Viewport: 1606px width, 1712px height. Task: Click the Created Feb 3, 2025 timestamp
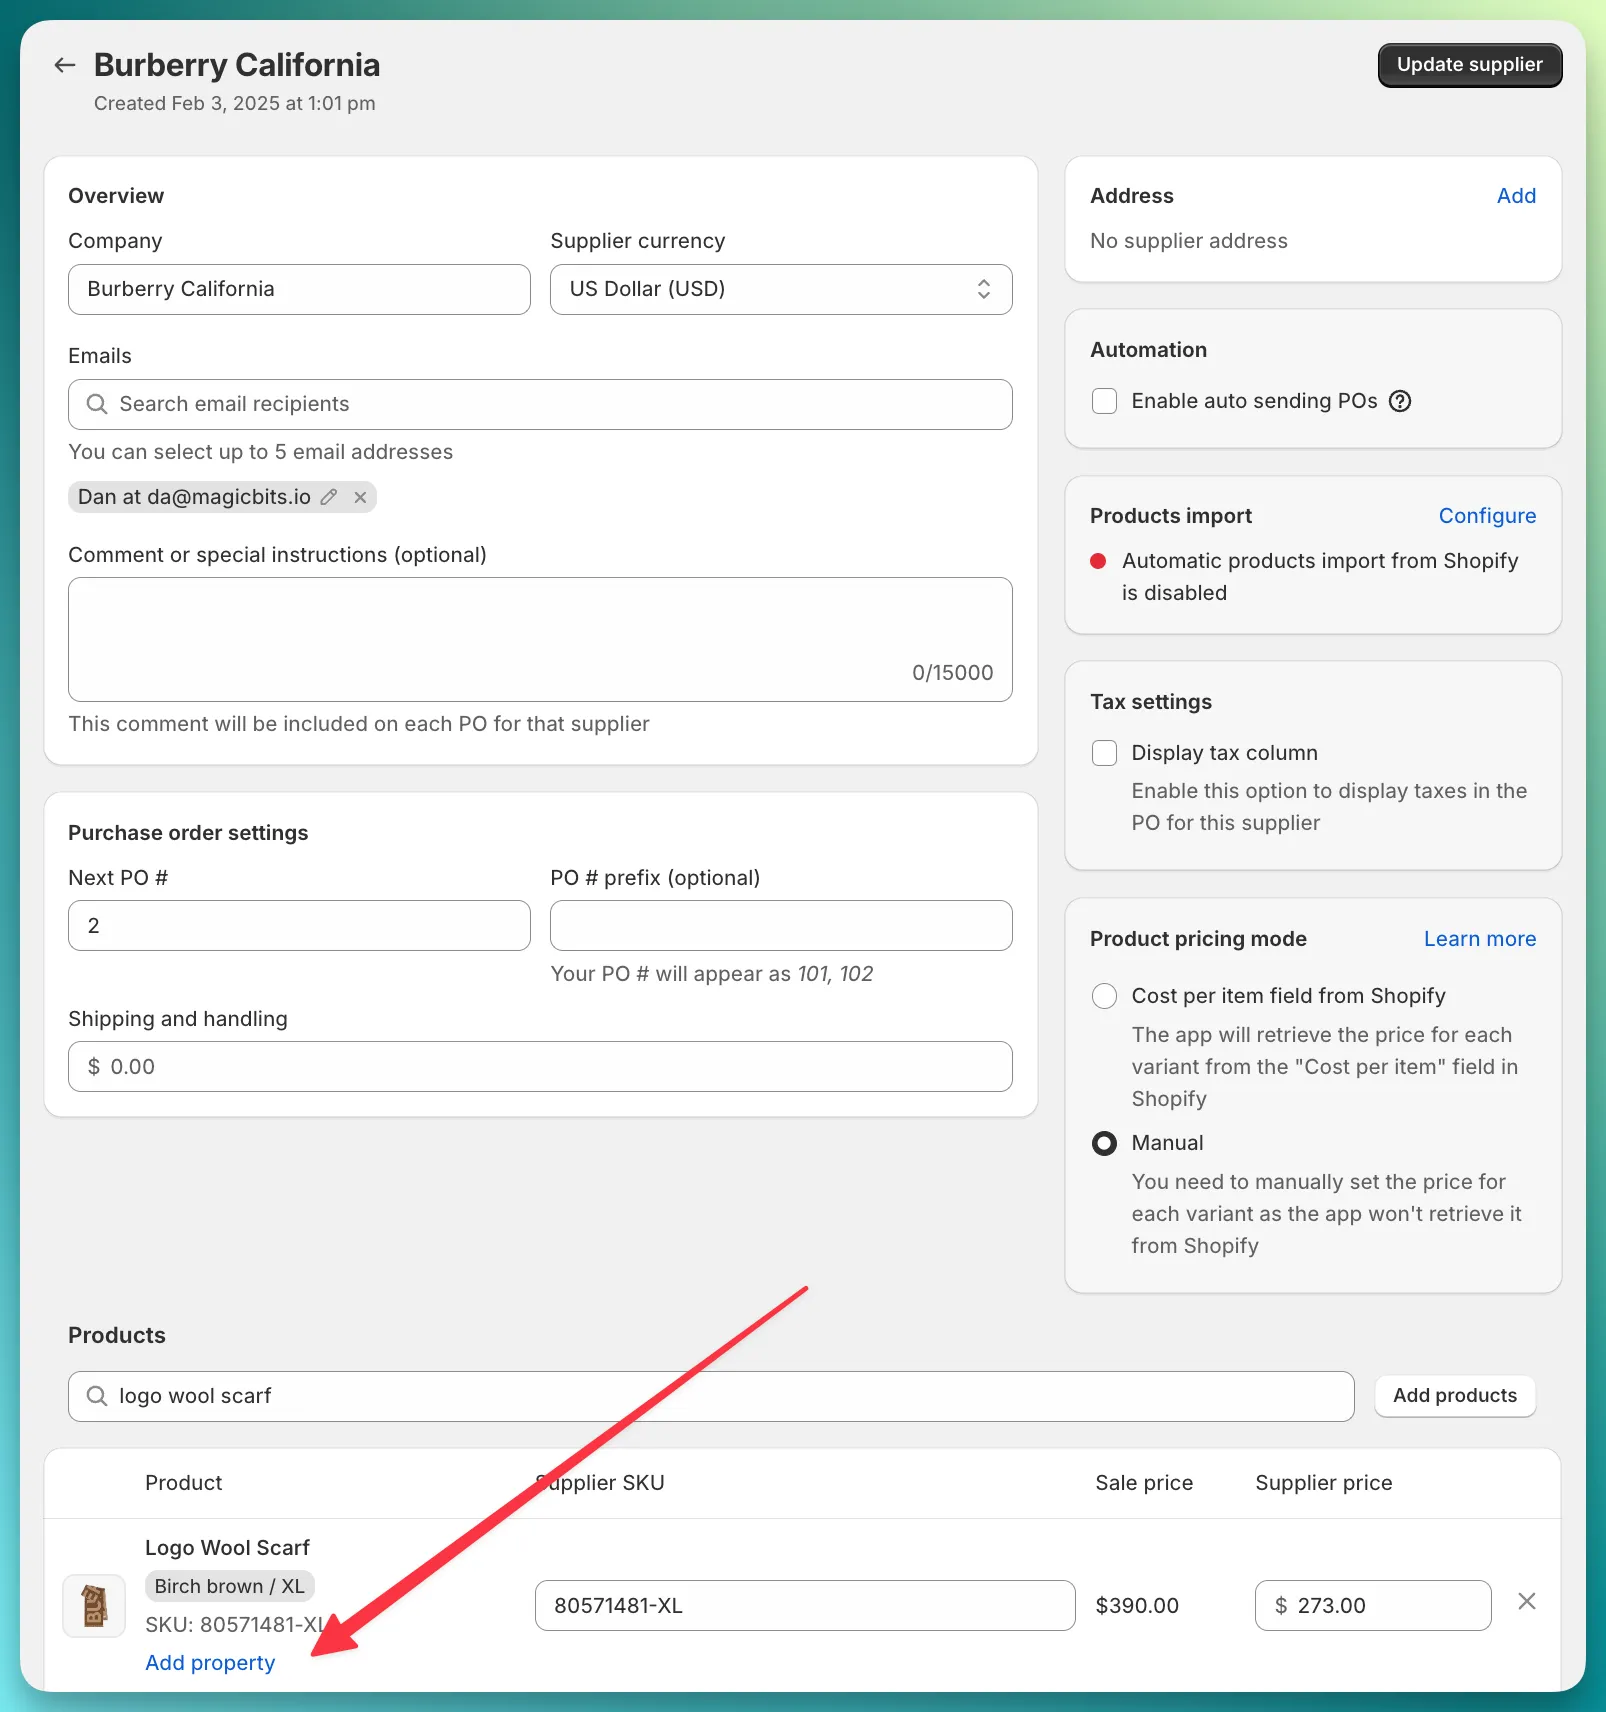tap(235, 103)
